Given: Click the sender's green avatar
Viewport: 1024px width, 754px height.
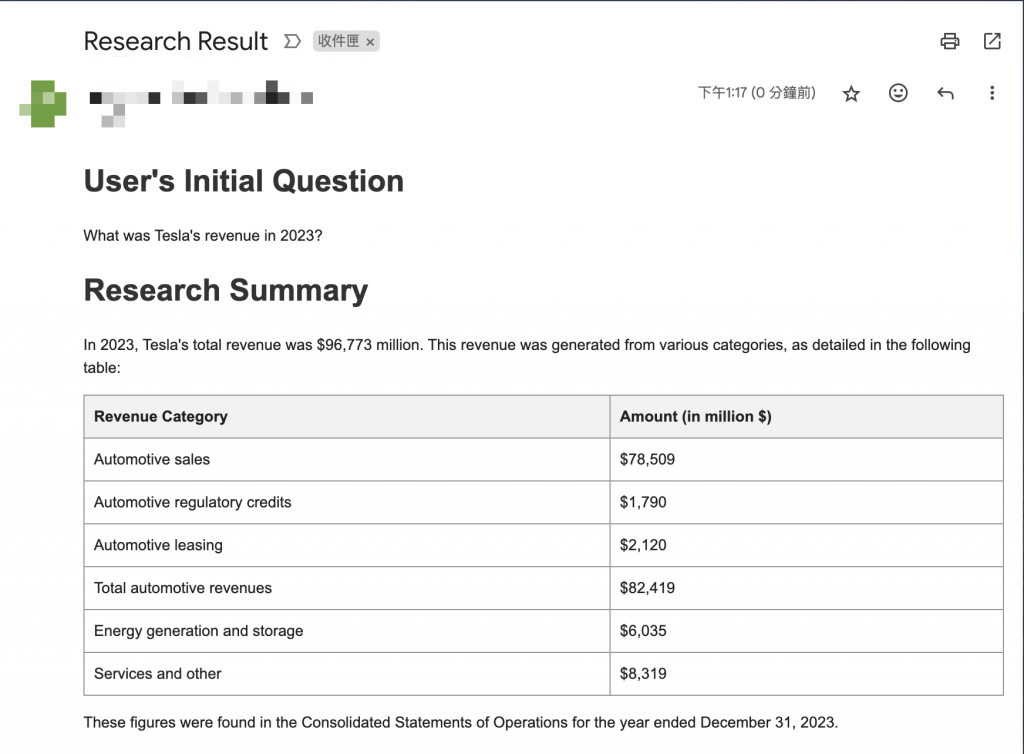Looking at the screenshot, I should coord(43,103).
